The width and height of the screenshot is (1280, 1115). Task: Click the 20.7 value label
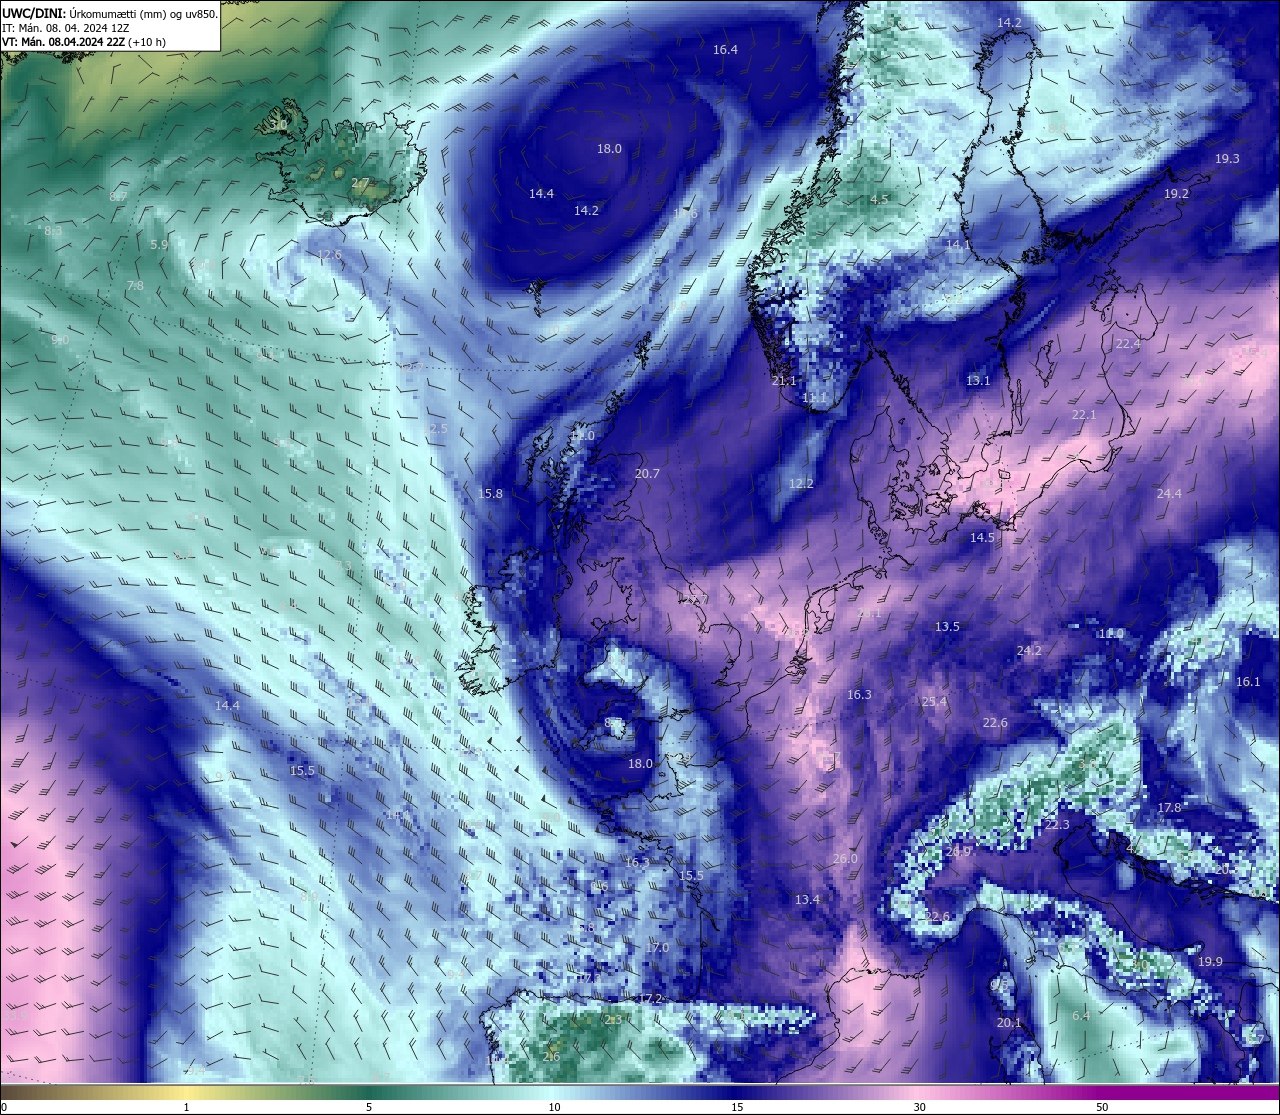pos(647,473)
